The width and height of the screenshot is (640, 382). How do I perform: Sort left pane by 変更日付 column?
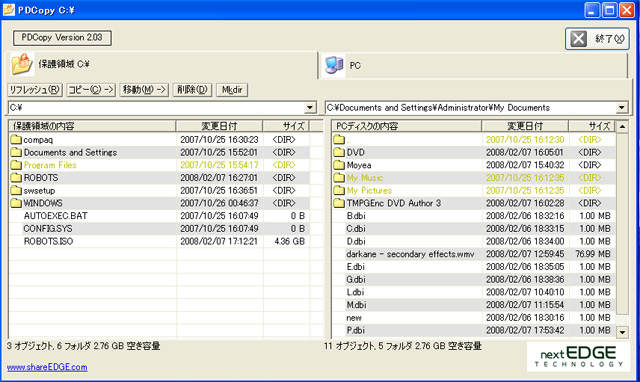[220, 126]
